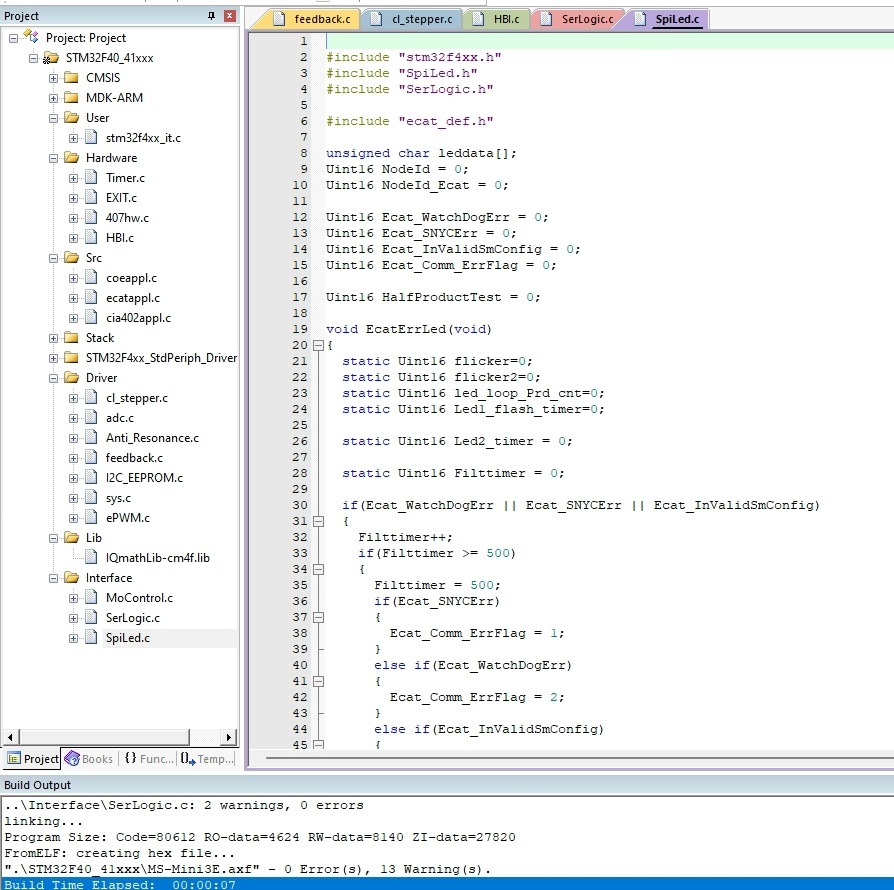Image resolution: width=894 pixels, height=890 pixels.
Task: Select Anti_Resonance.c in the tree
Action: (152, 438)
